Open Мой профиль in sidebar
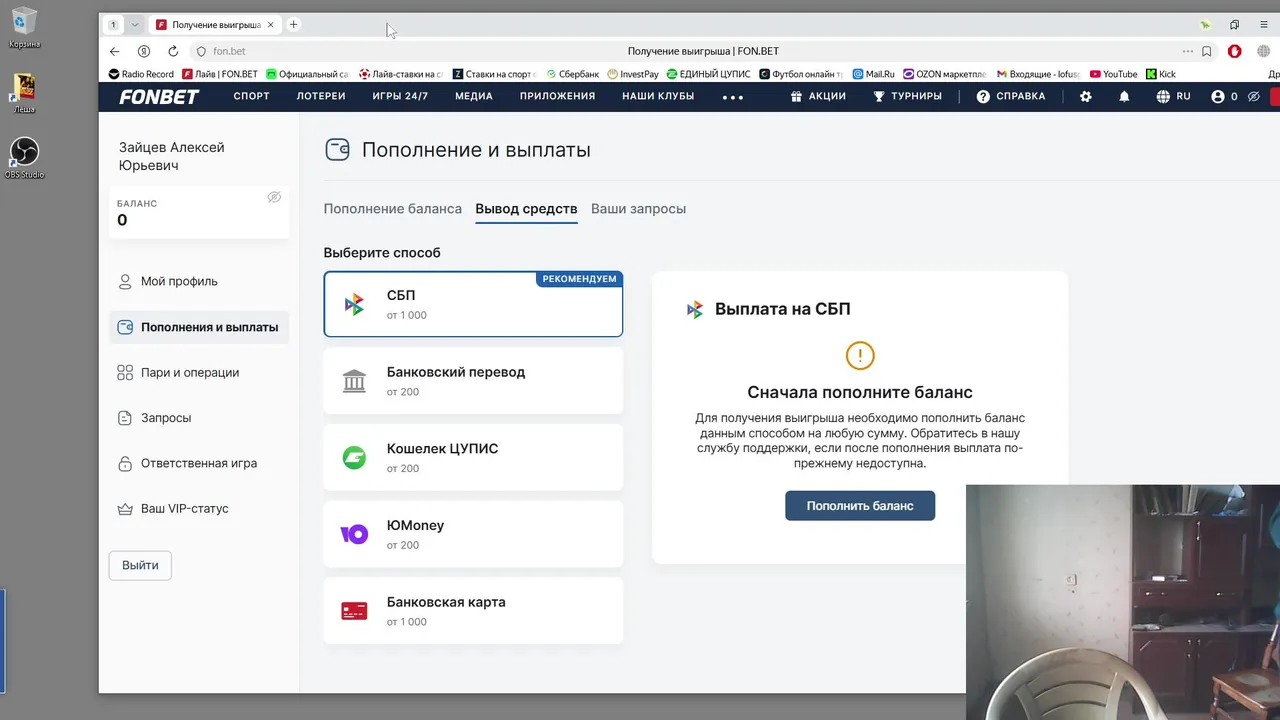1280x720 pixels. (x=199, y=282)
